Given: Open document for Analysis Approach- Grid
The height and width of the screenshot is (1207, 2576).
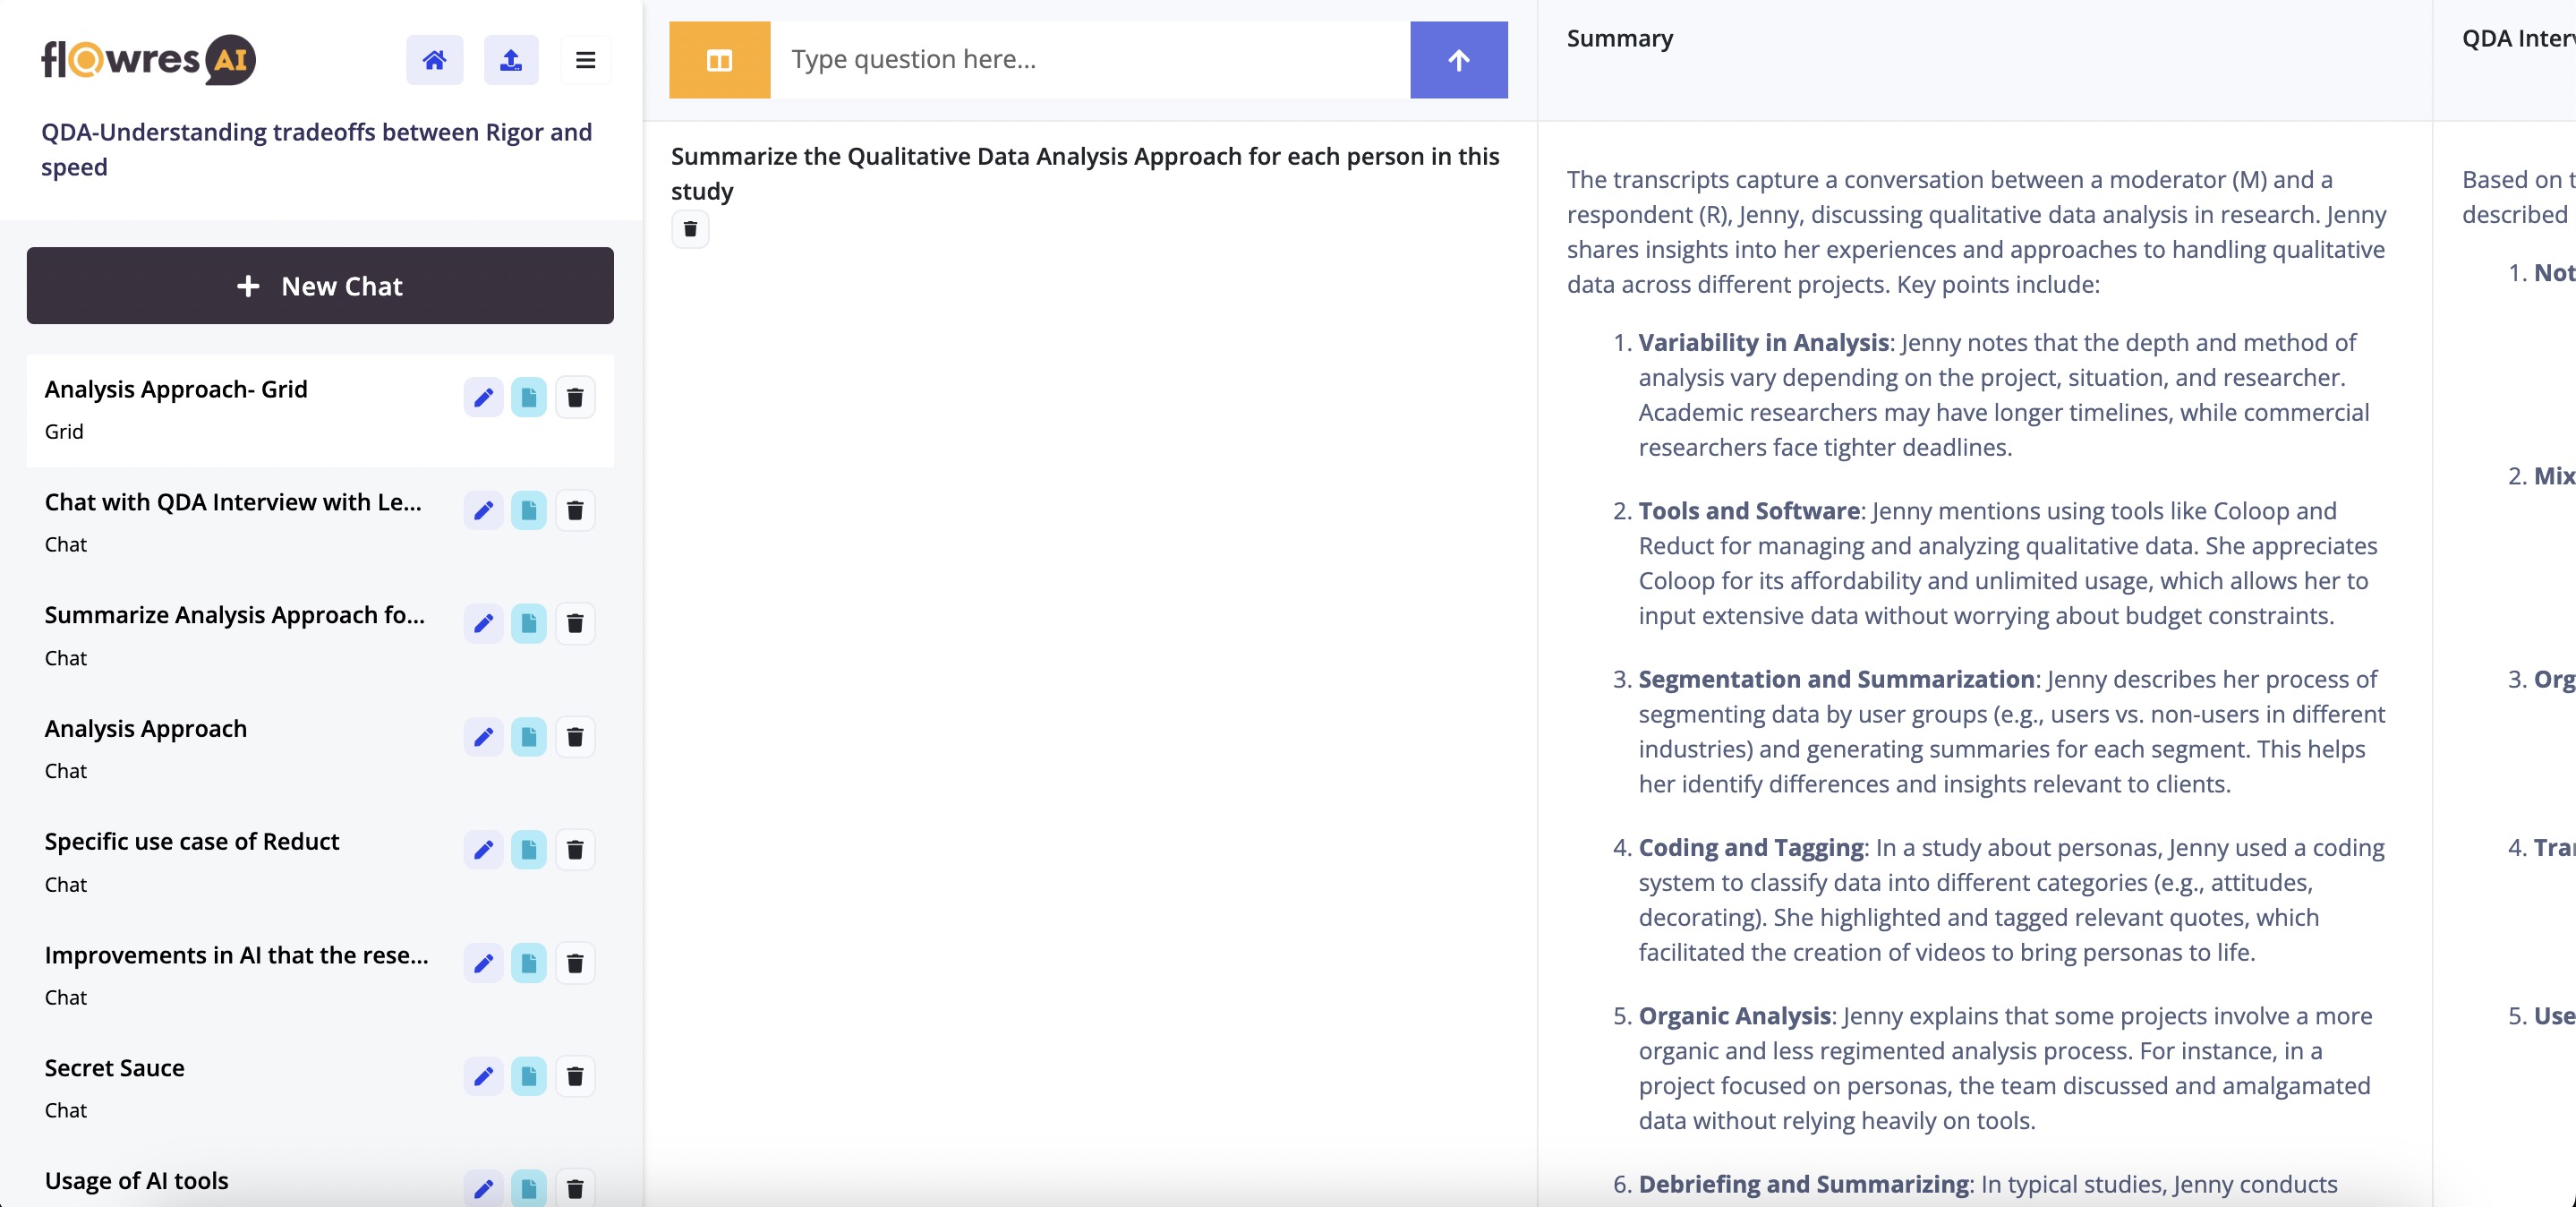Looking at the screenshot, I should pos(529,397).
